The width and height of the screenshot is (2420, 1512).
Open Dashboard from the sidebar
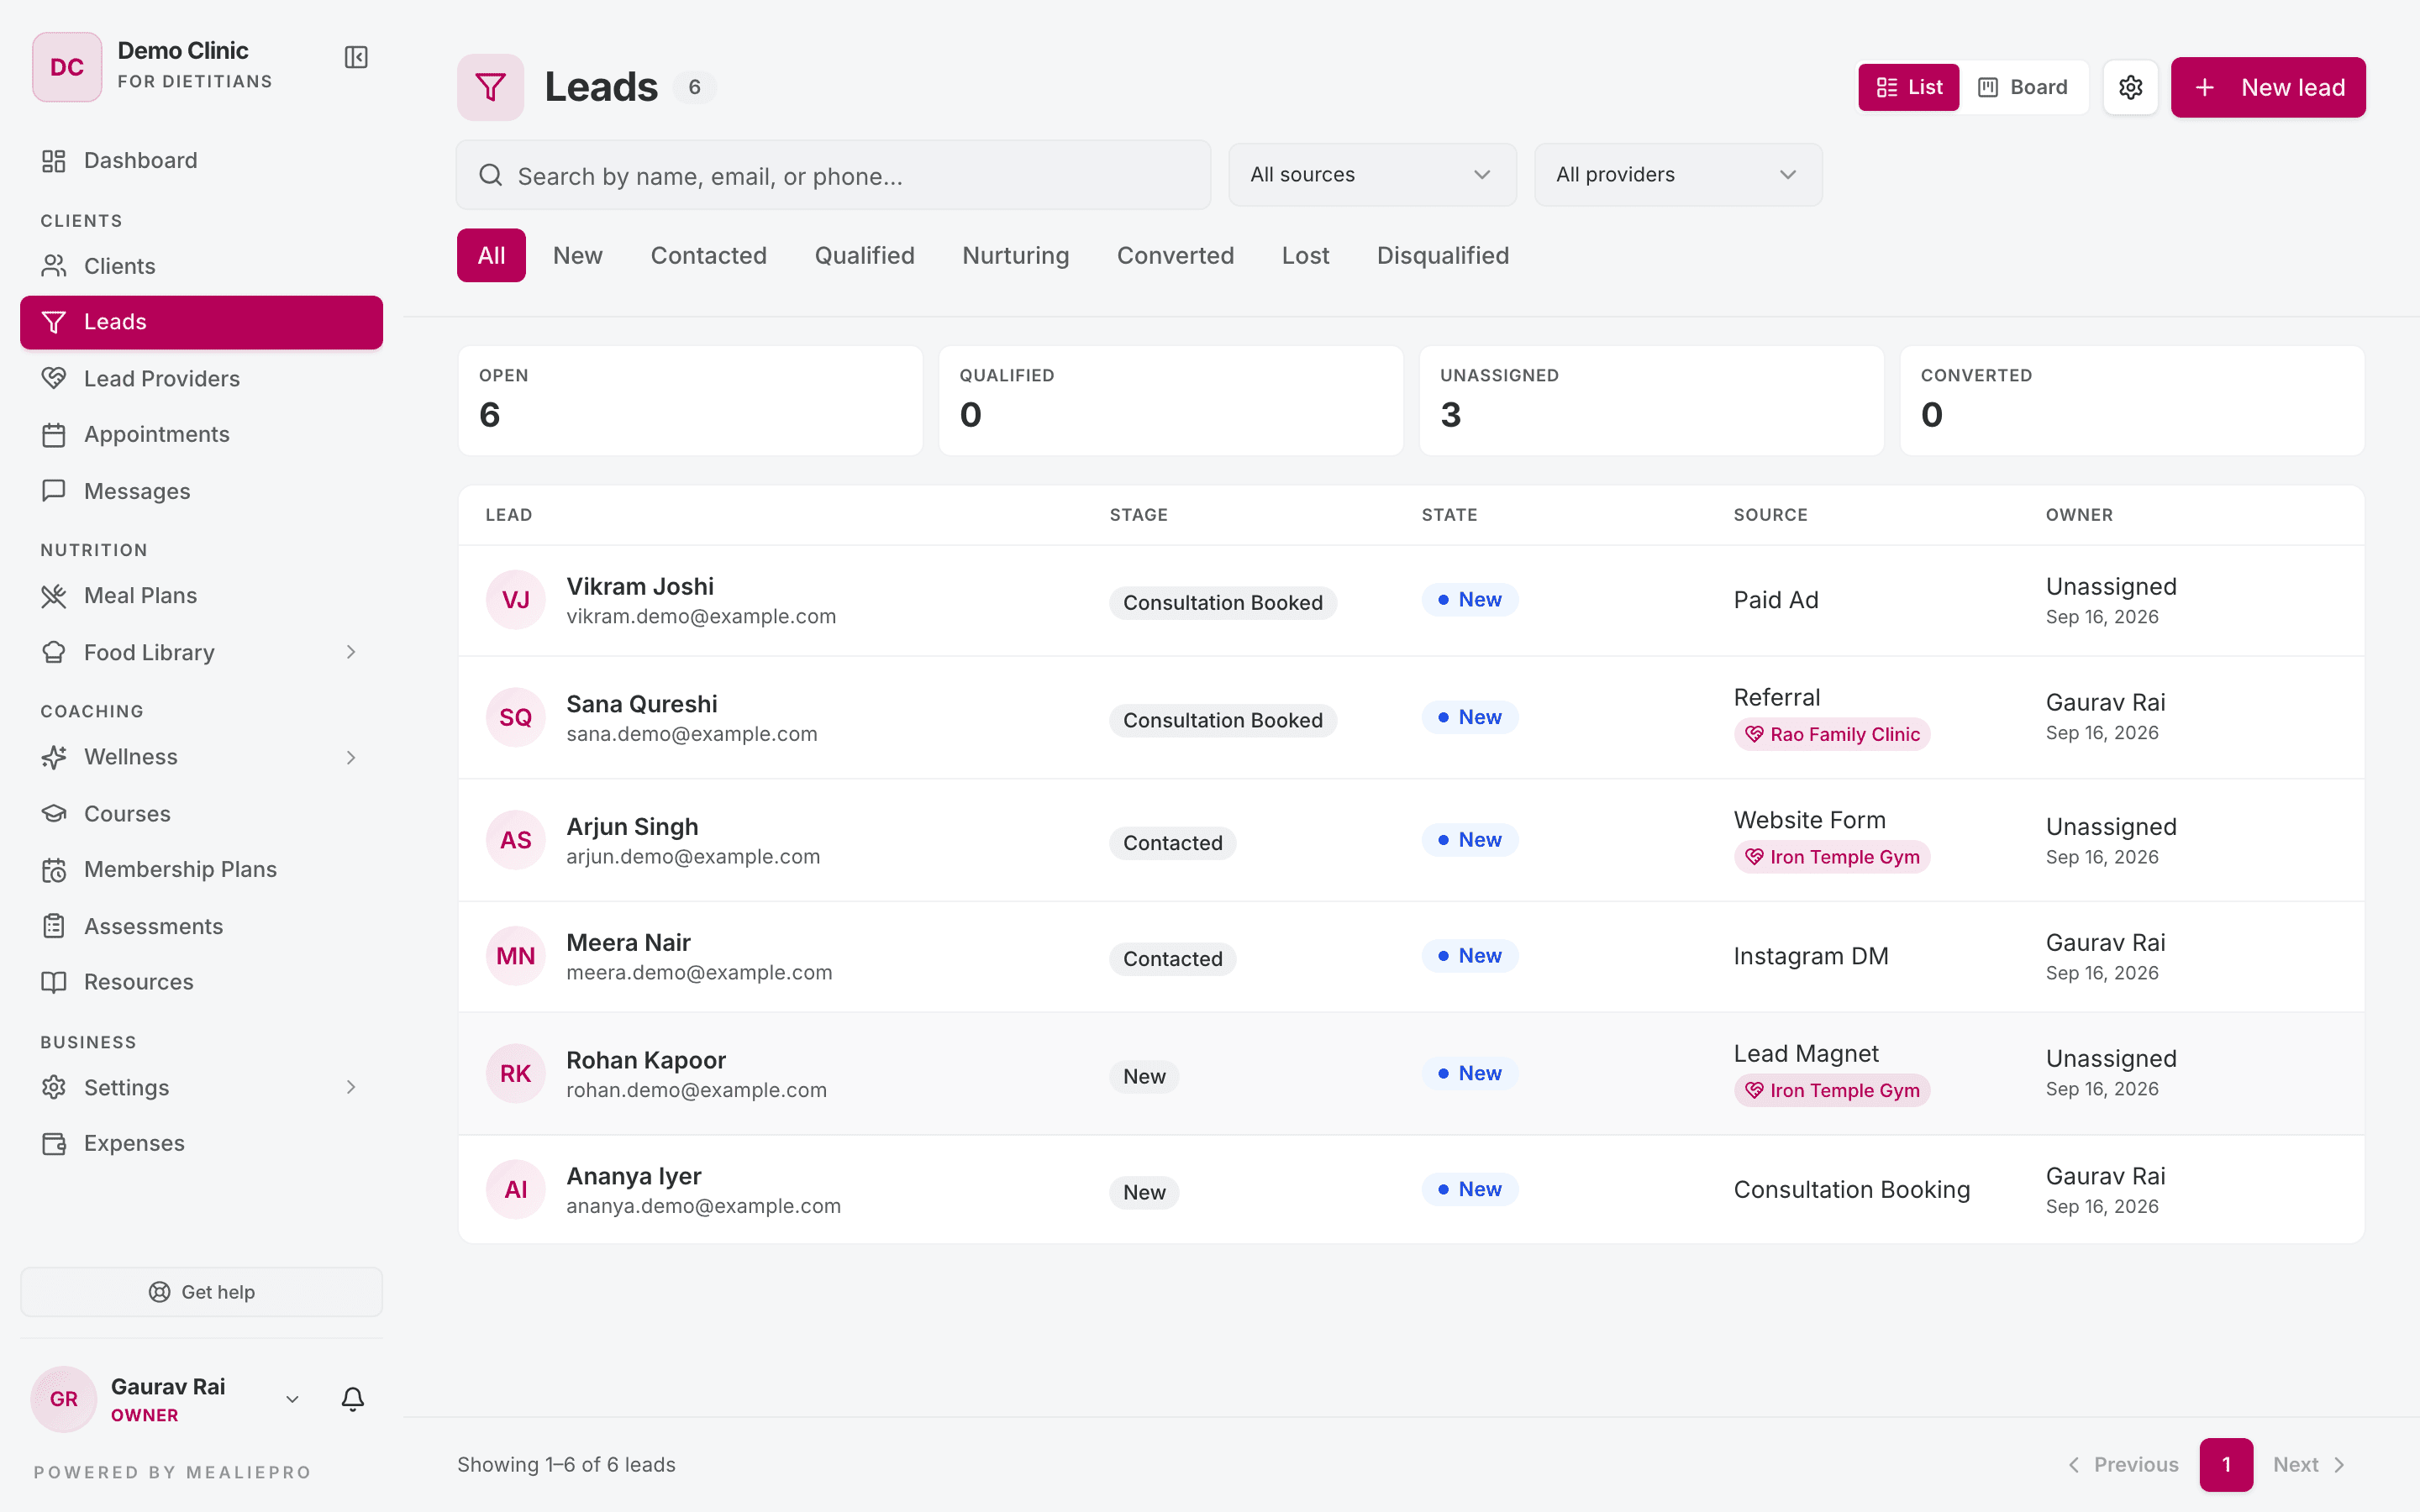pos(201,160)
